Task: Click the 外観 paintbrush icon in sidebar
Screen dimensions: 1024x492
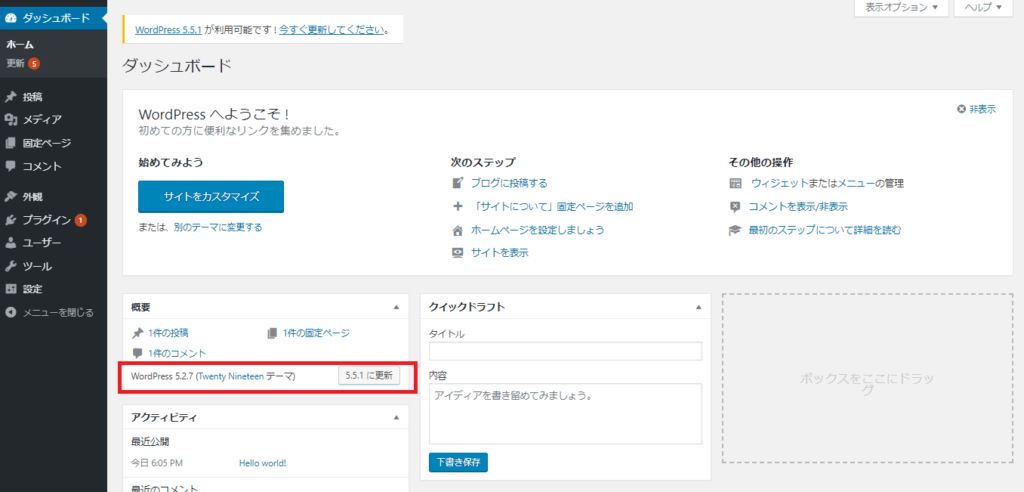Action: coord(11,197)
